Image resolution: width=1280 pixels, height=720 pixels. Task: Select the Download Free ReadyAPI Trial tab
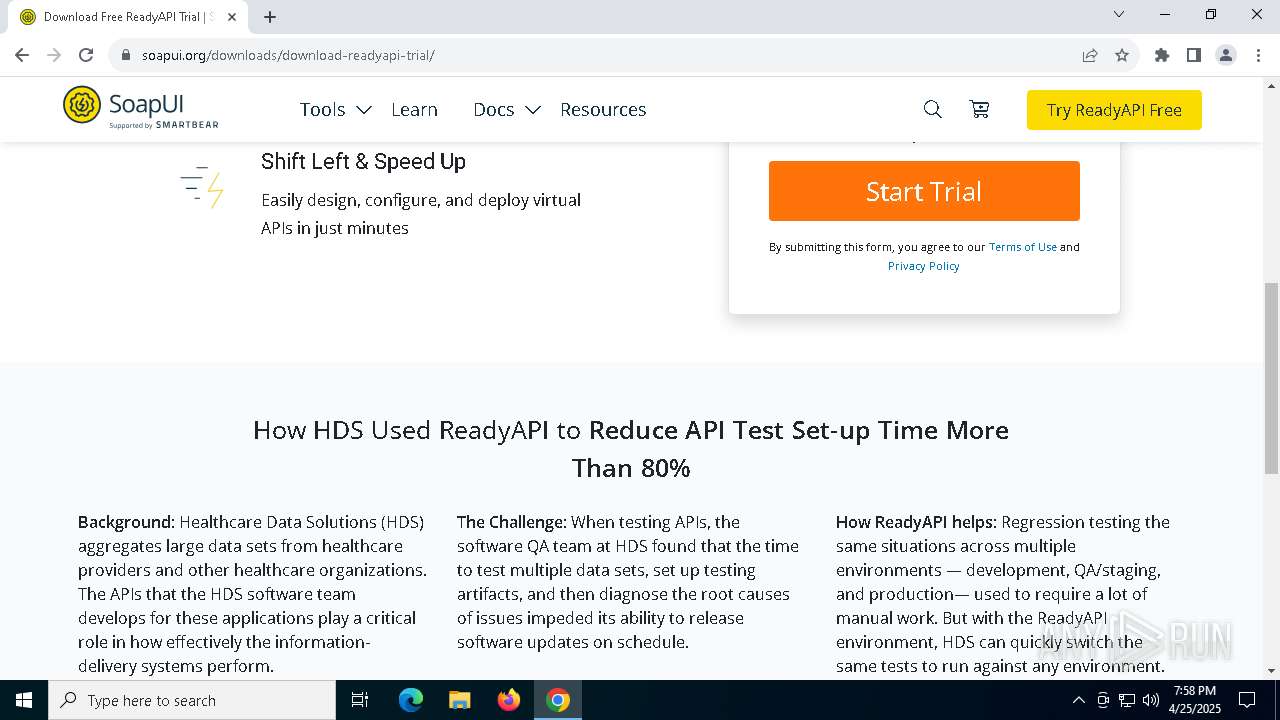(127, 17)
